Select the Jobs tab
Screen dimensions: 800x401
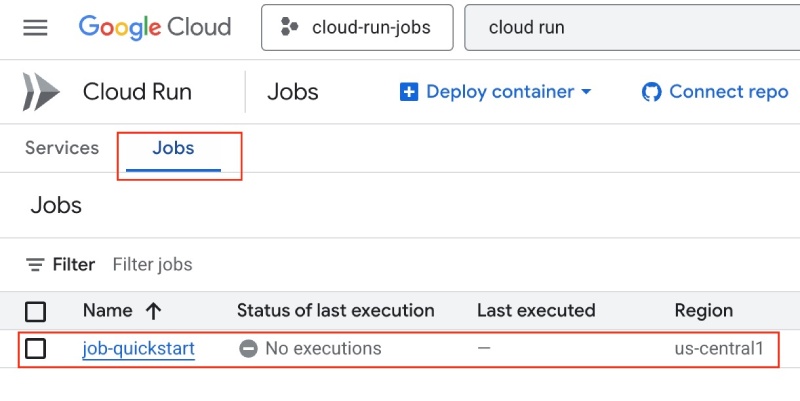[x=173, y=148]
